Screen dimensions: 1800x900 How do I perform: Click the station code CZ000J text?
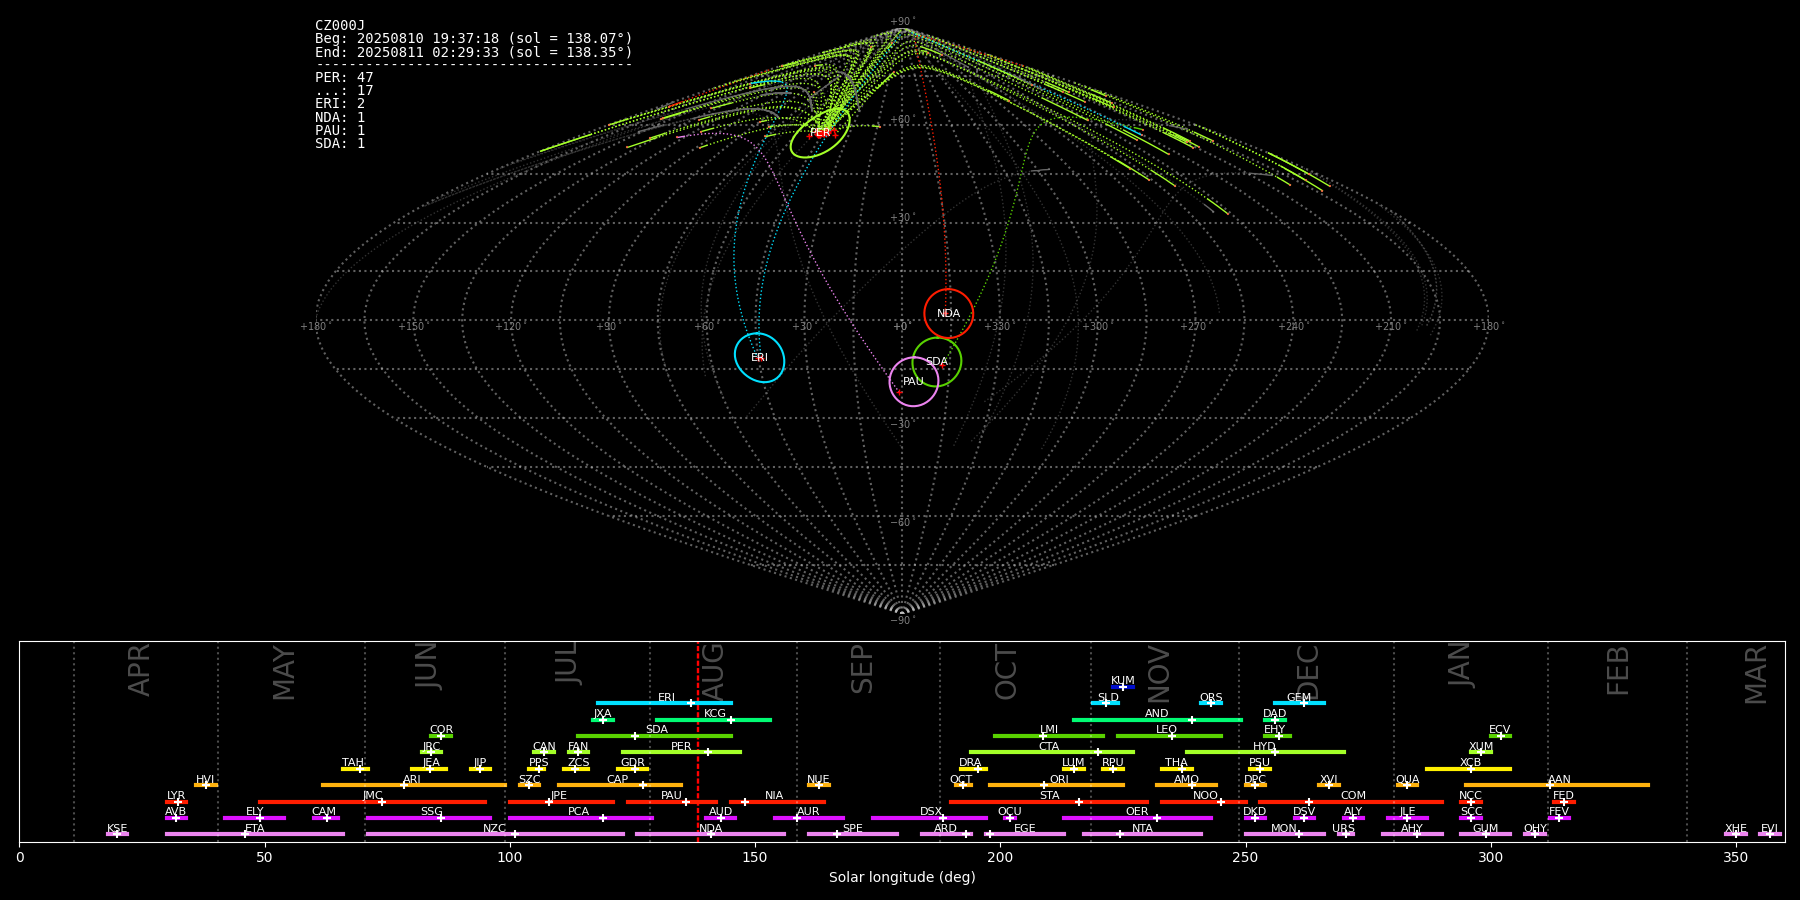pos(340,26)
